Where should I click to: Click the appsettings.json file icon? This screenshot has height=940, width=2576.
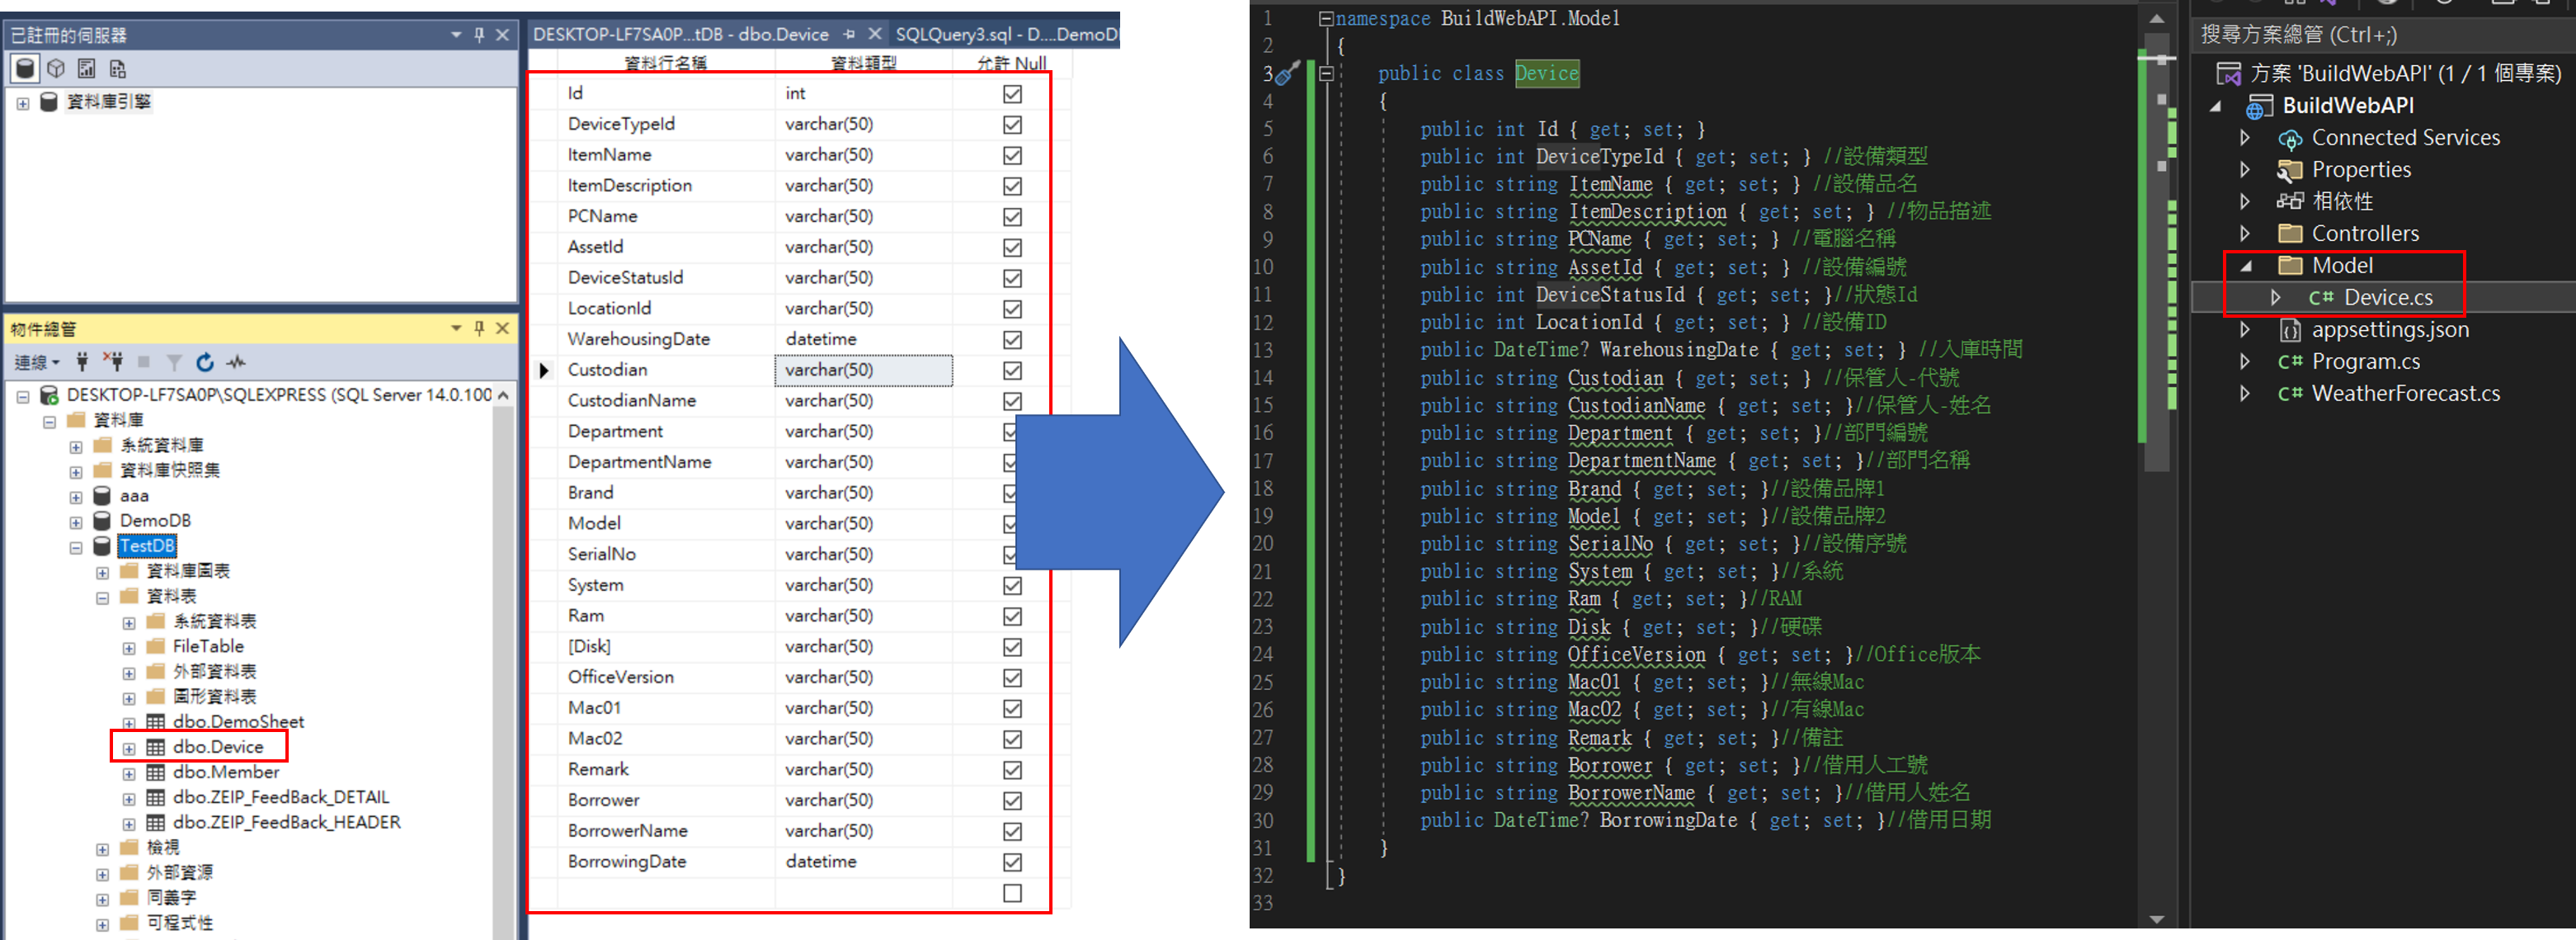[x=2289, y=329]
